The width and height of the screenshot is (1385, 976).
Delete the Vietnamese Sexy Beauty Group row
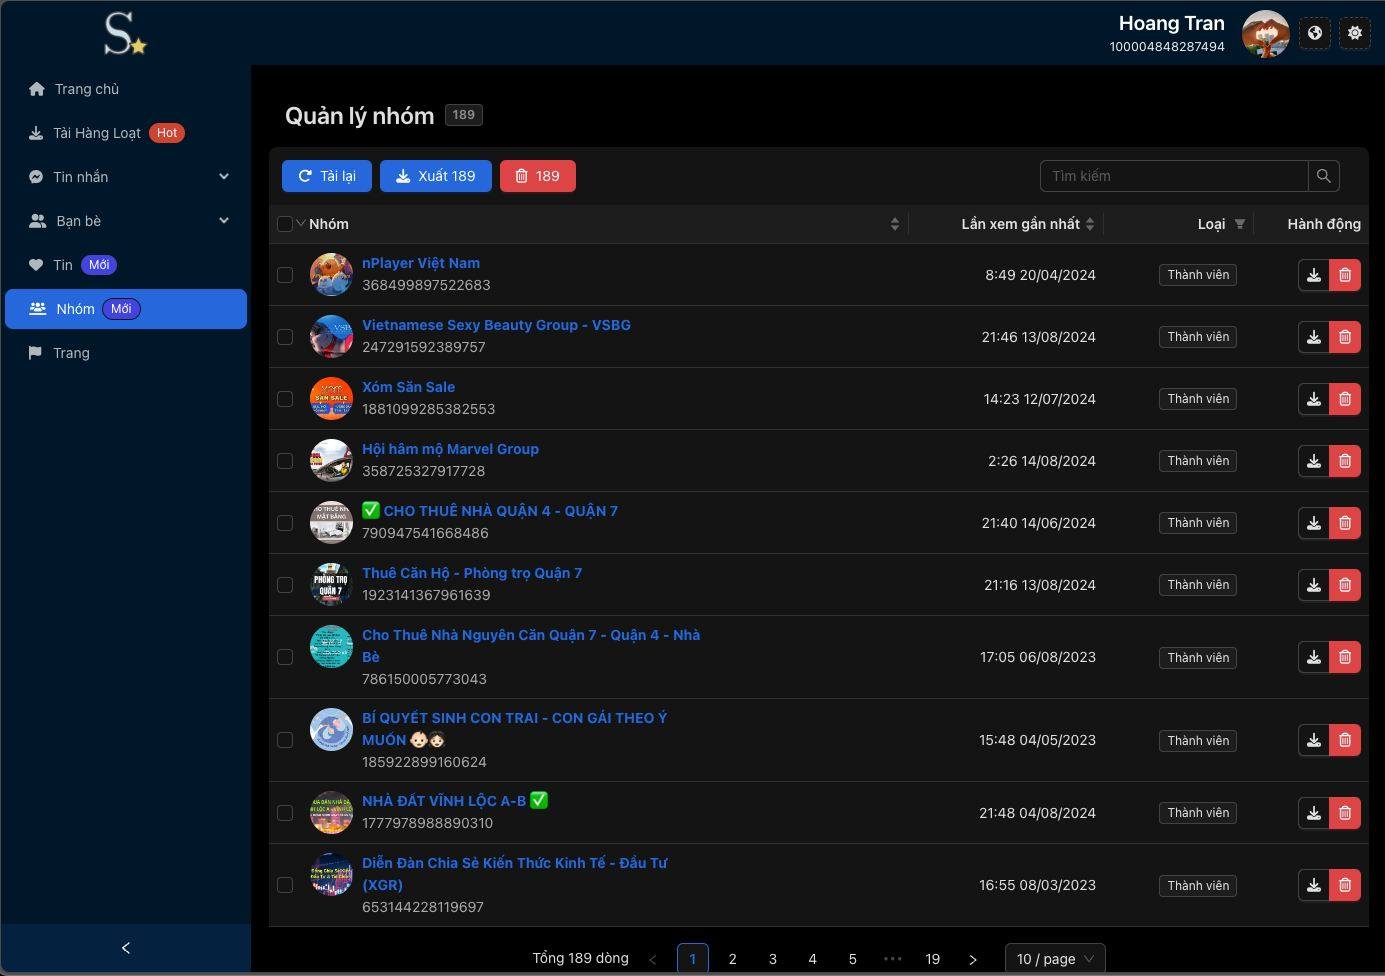click(1345, 337)
